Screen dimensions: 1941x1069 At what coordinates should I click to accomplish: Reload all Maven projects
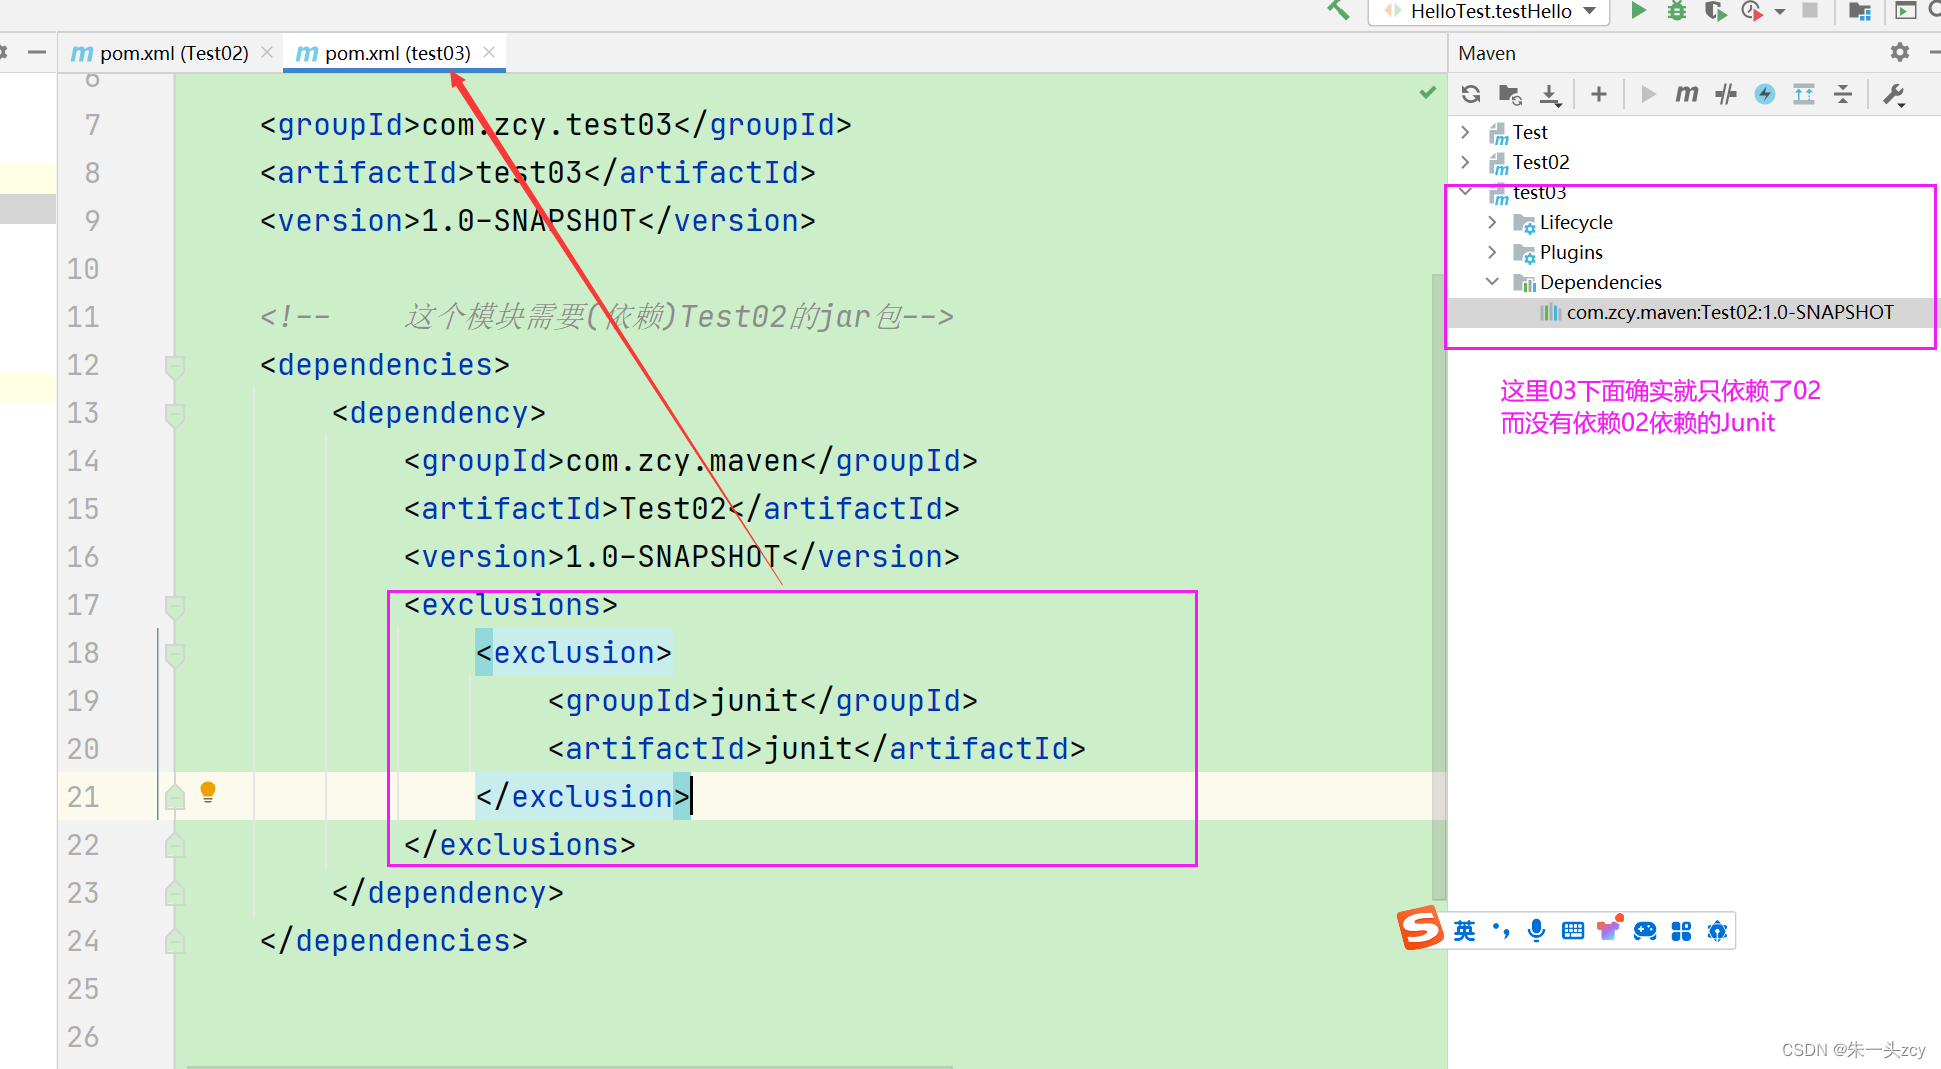click(1471, 94)
